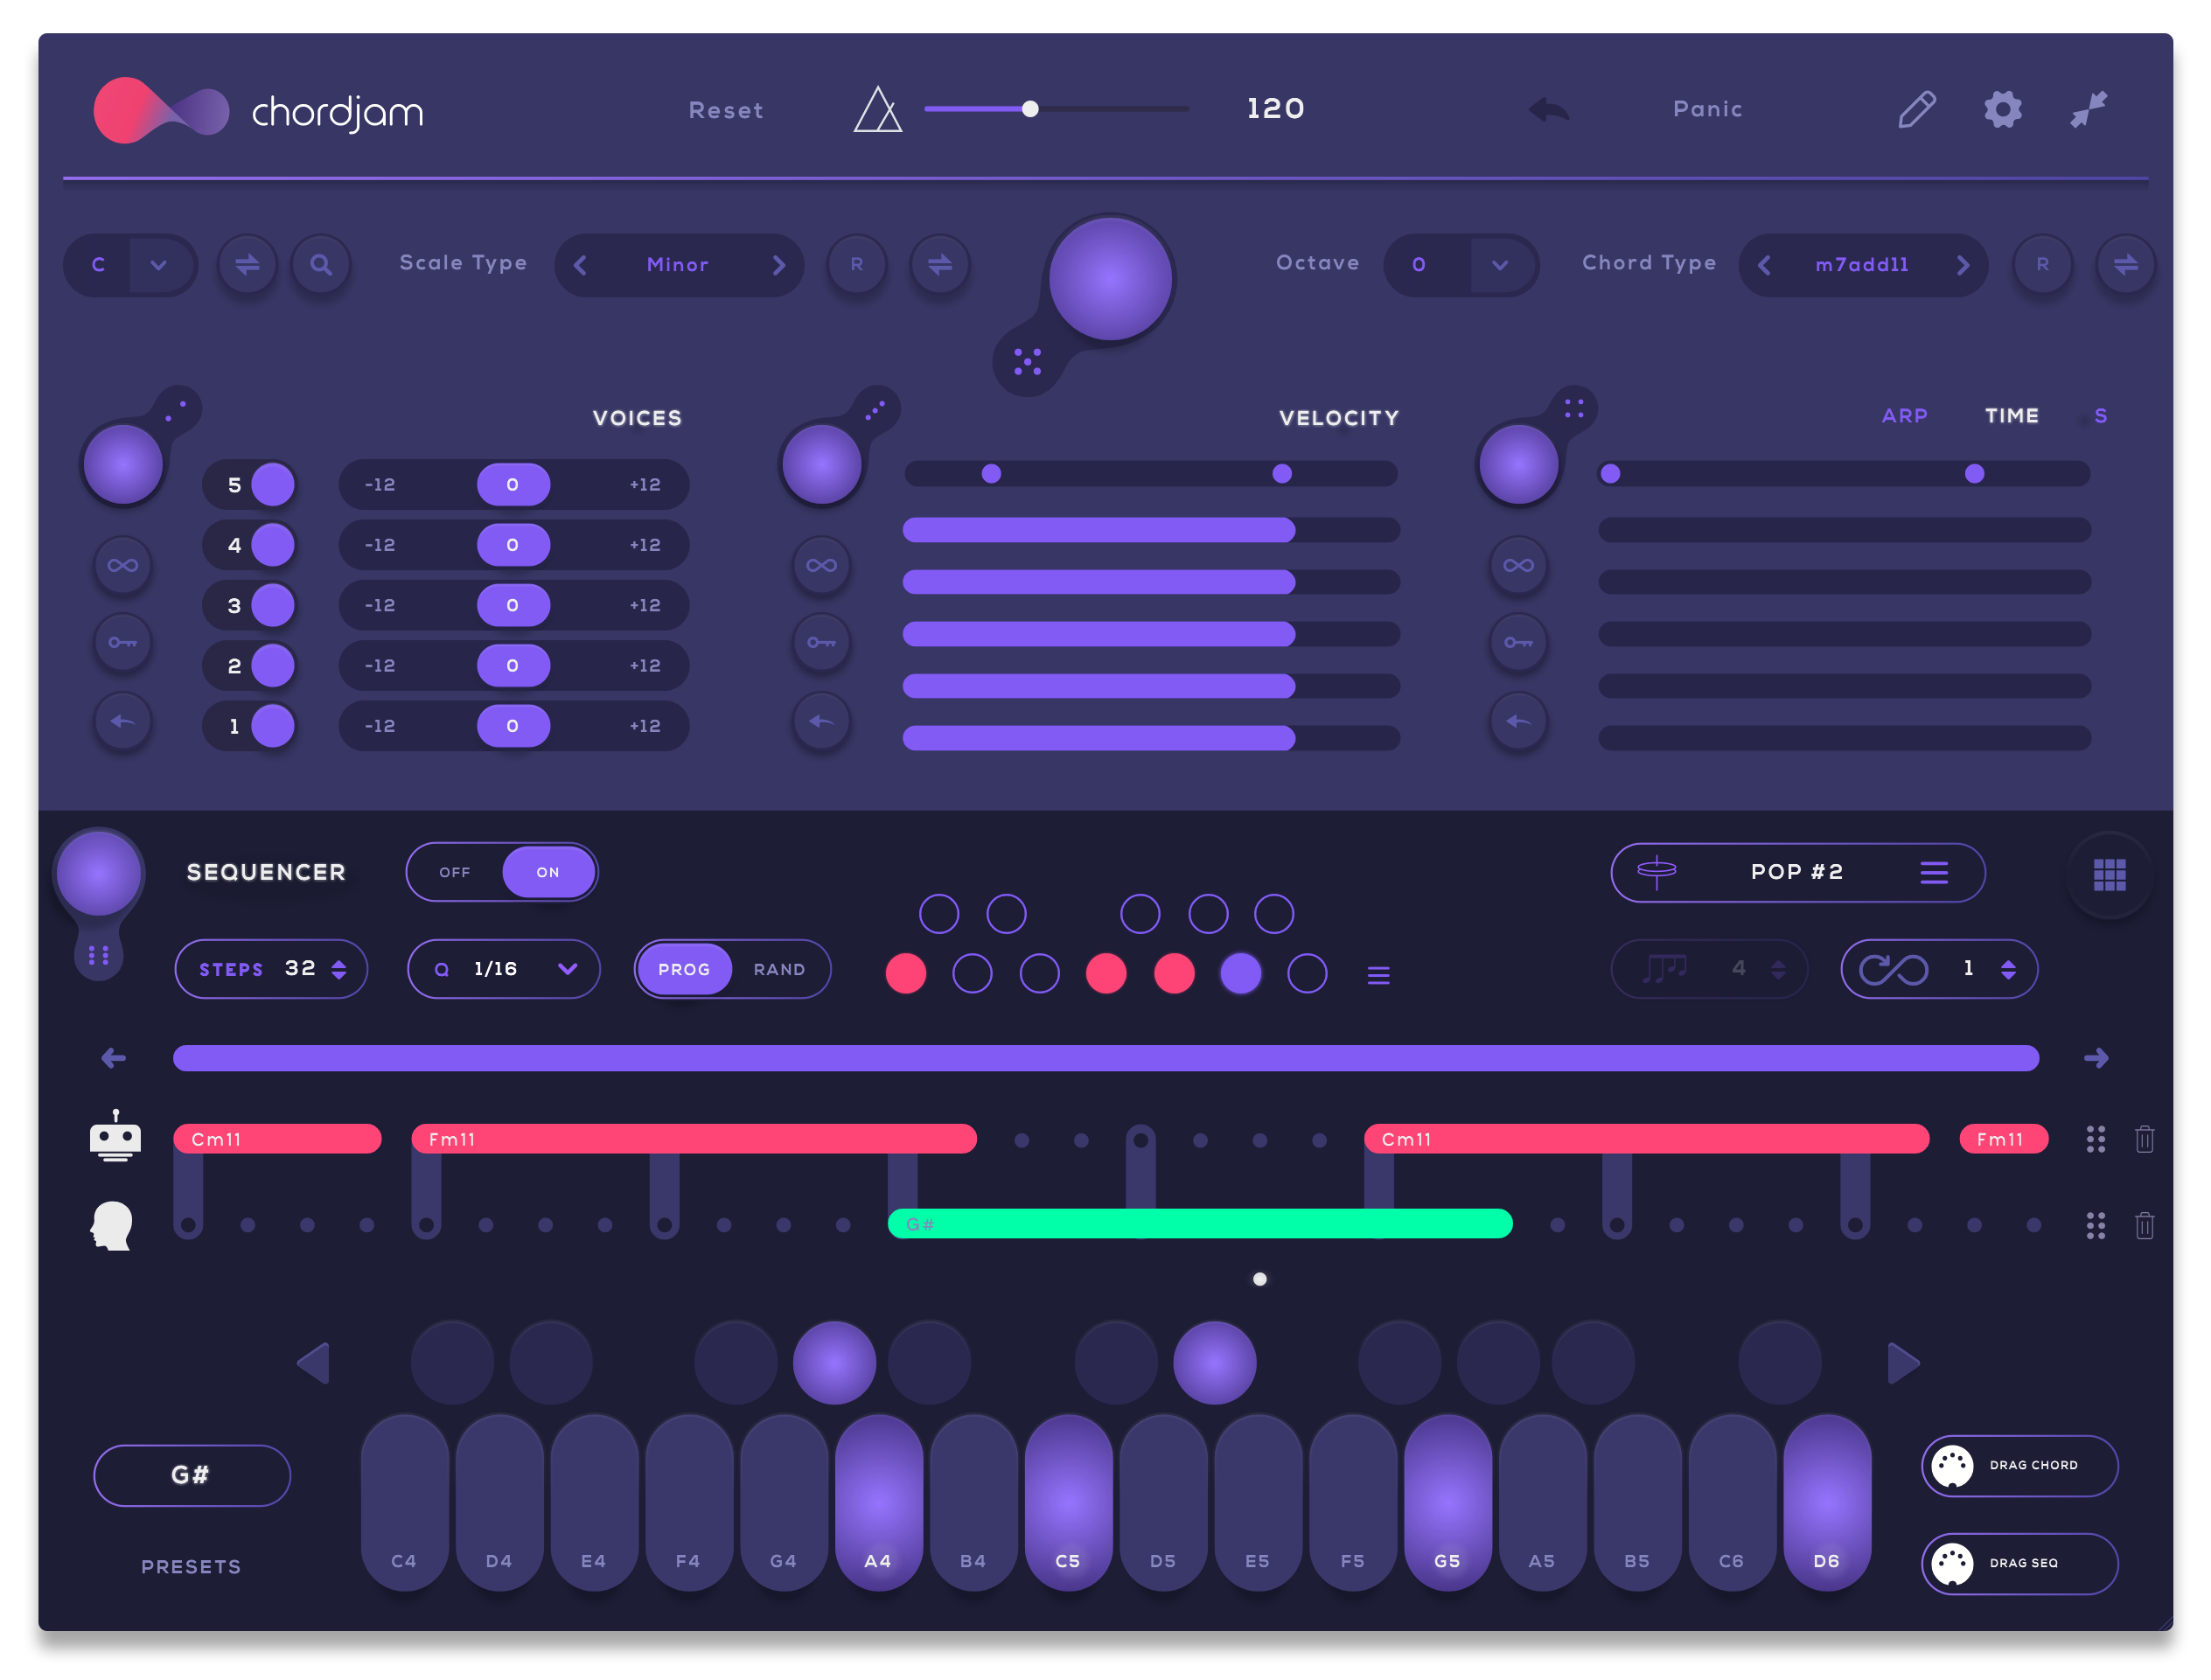Turn off the sequencer with the OFF/ON switch
The width and height of the screenshot is (2211, 1680).
click(x=455, y=871)
